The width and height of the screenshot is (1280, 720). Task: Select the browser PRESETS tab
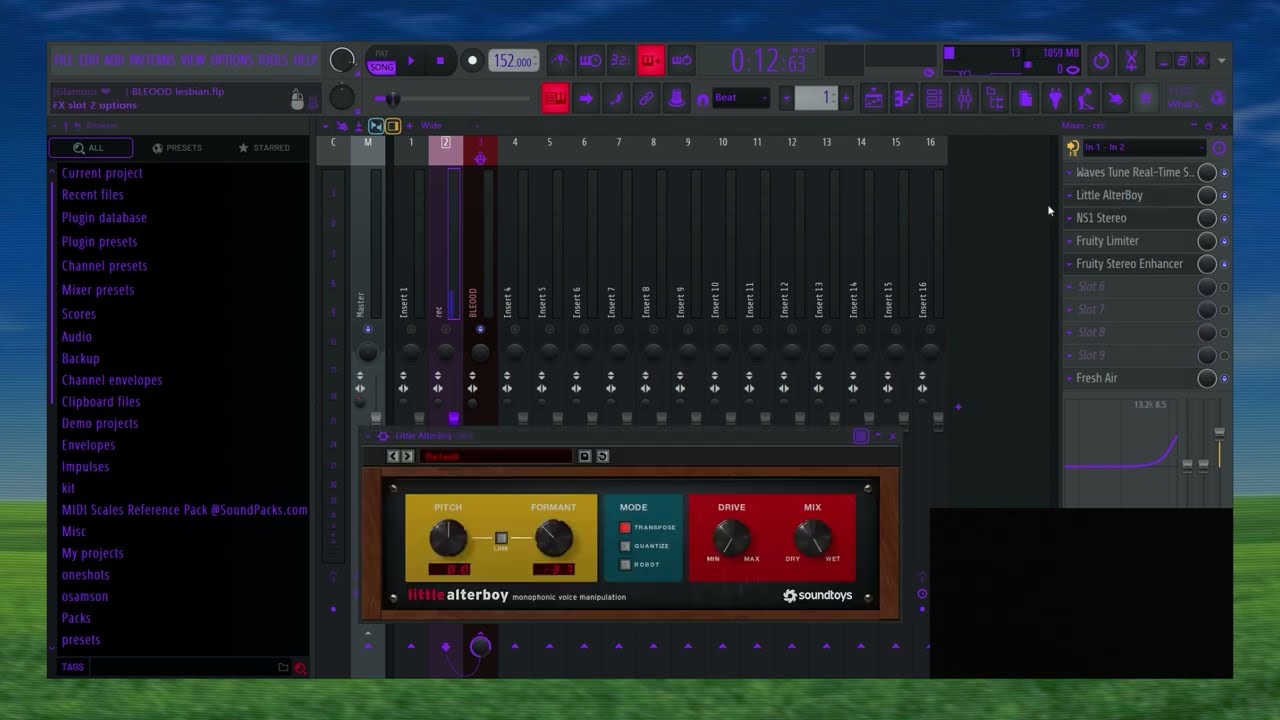pos(177,148)
